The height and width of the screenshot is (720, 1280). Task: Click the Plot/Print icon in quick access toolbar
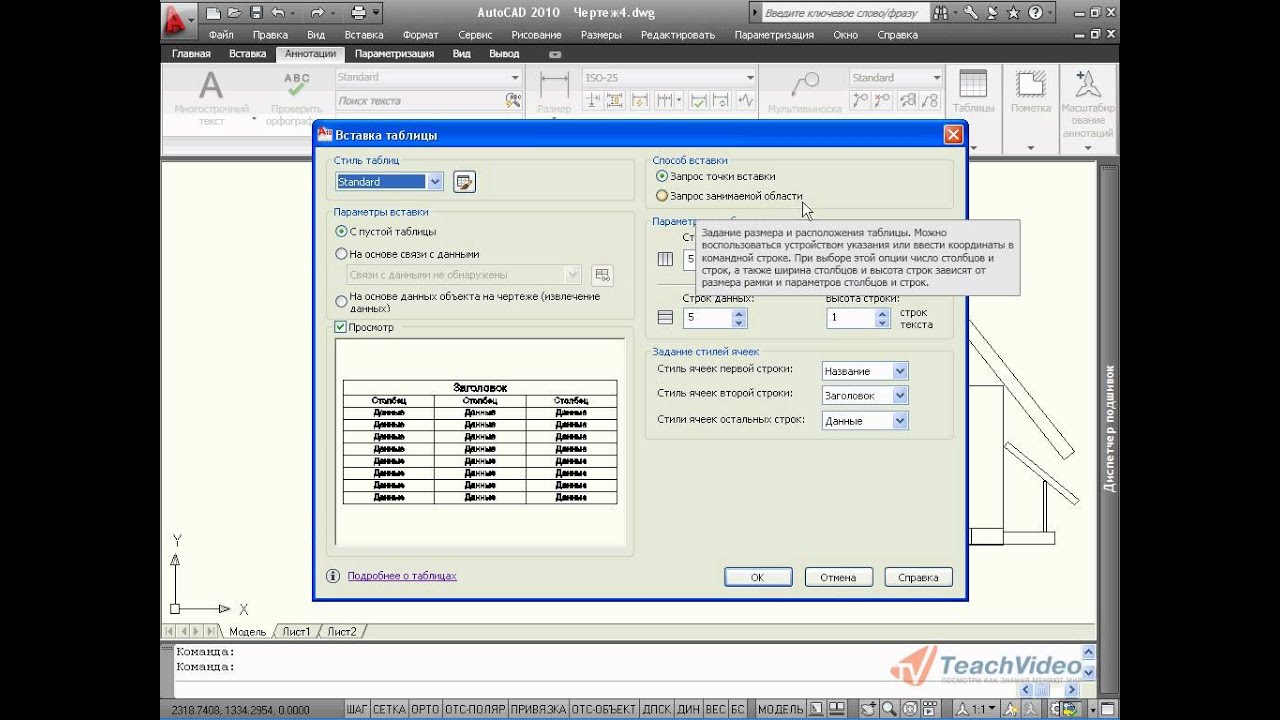pos(358,13)
